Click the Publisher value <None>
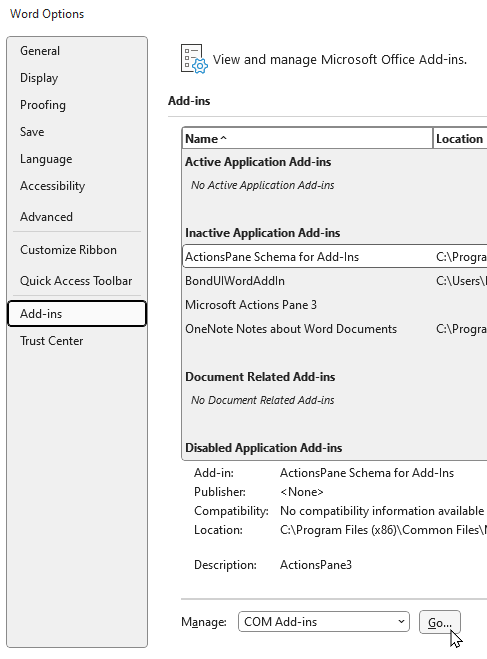 point(302,492)
